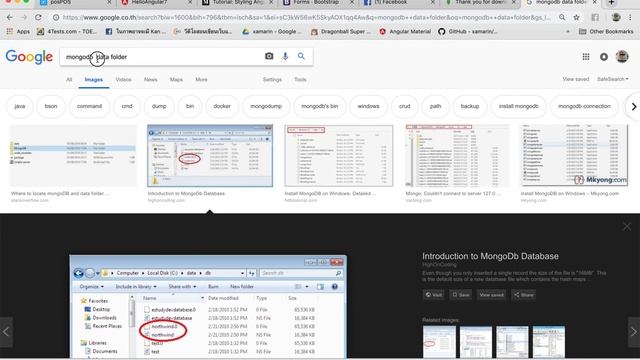This screenshot has height=360, width=640.
Task: Click the browser forward arrow
Action: click(x=24, y=18)
